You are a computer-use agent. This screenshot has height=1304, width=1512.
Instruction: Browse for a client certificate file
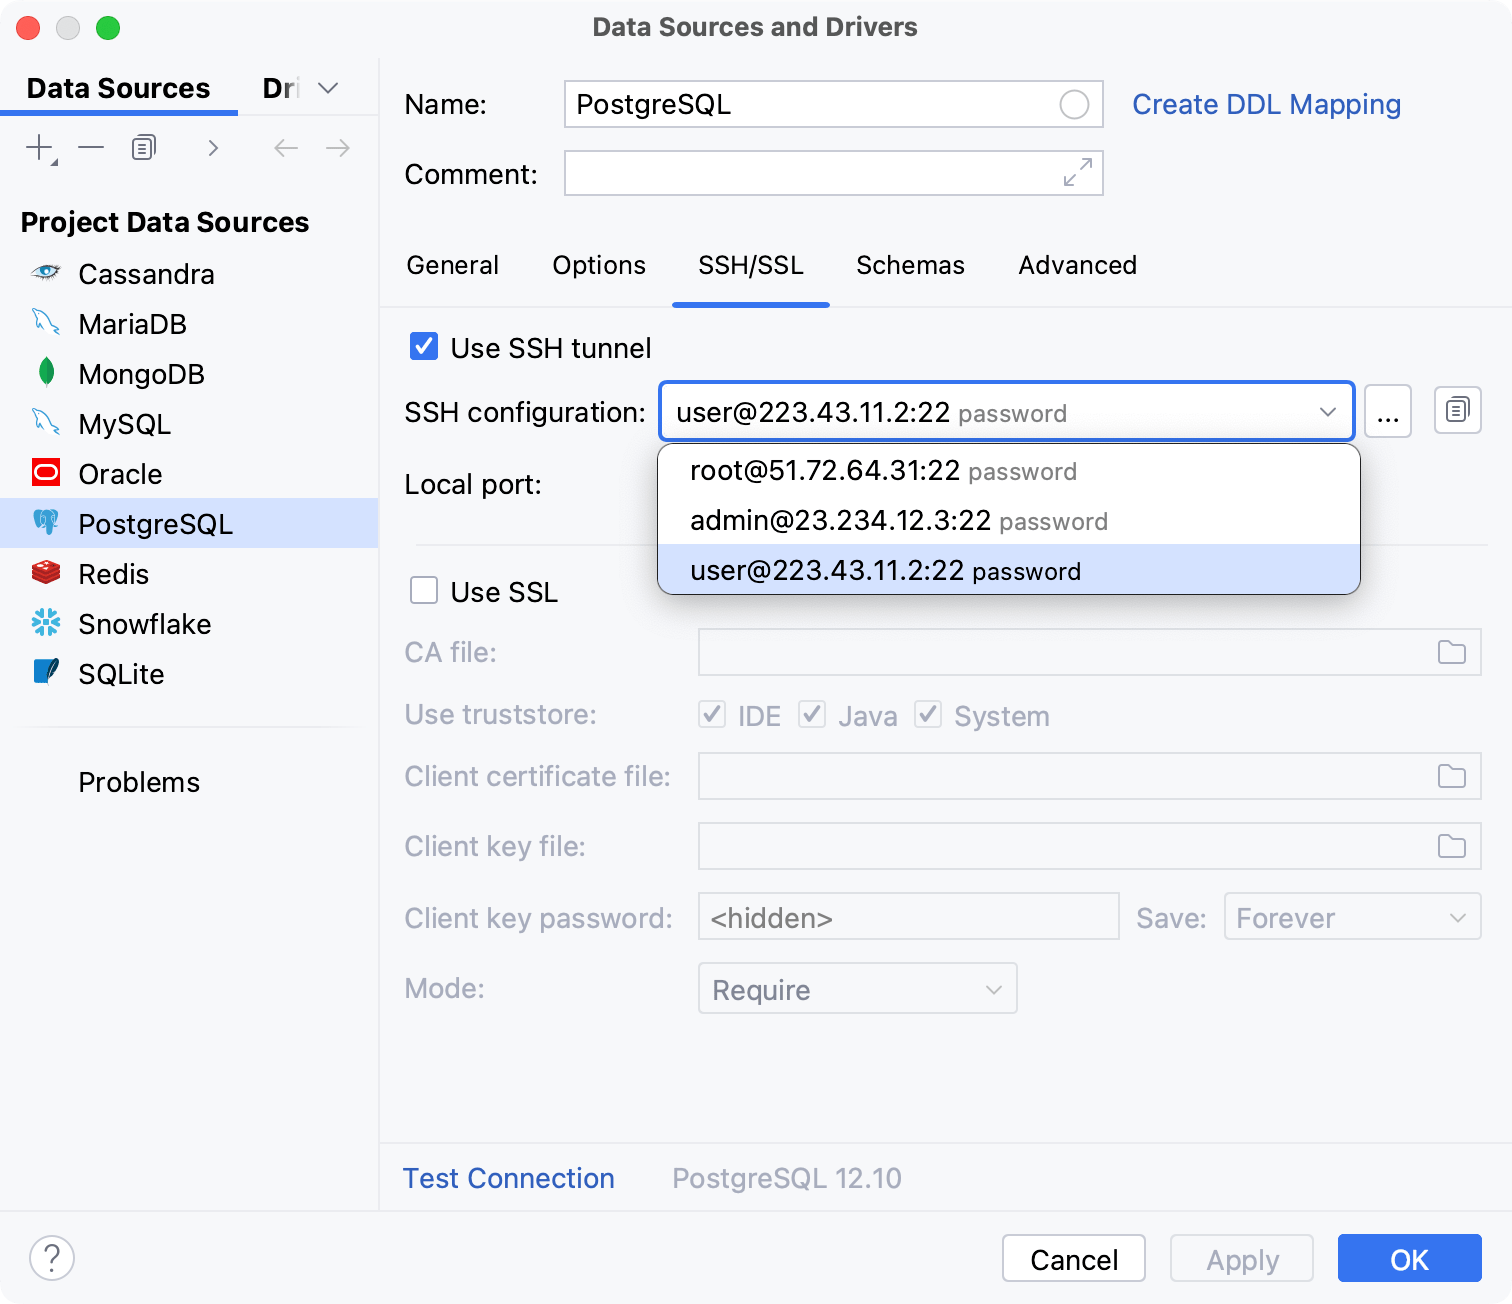(1451, 776)
